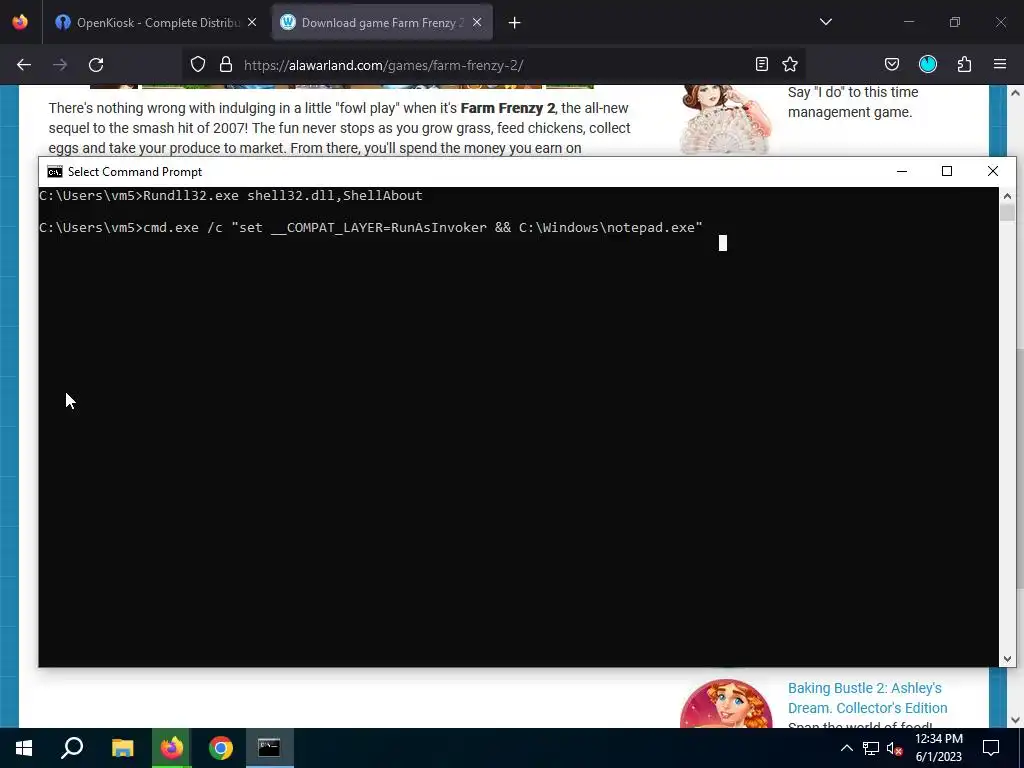Toggle reader view icon in address bar
The height and width of the screenshot is (768, 1024).
coord(761,64)
